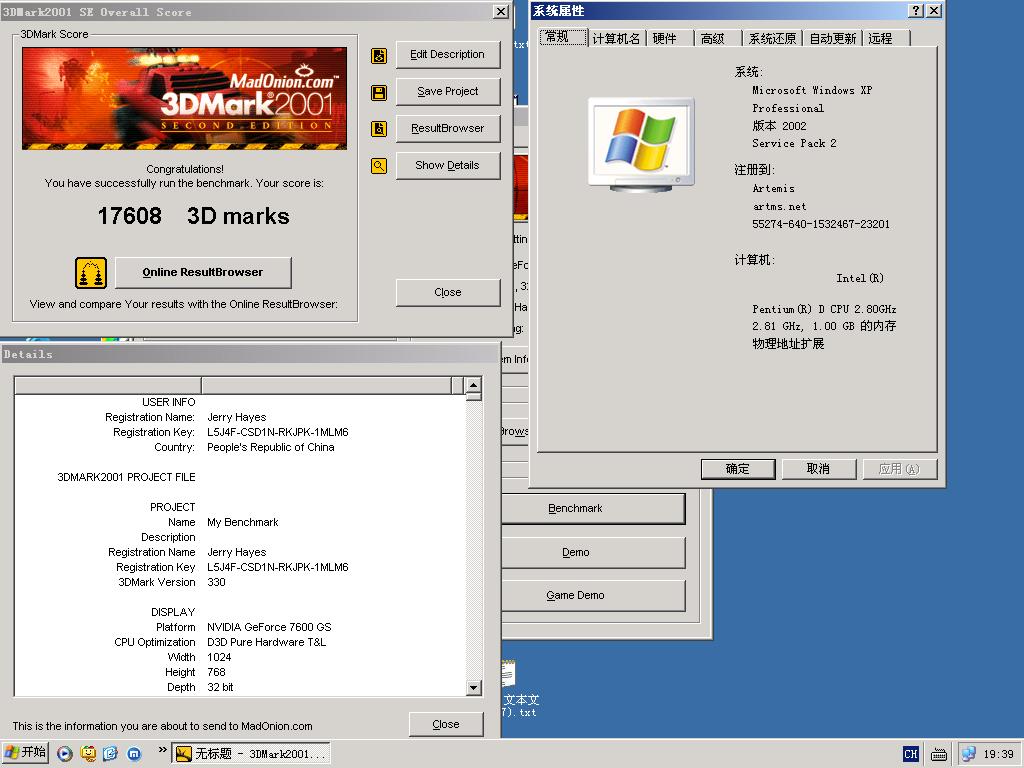Open the second quick launch icon with face
The height and width of the screenshot is (768, 1024).
tap(88, 754)
